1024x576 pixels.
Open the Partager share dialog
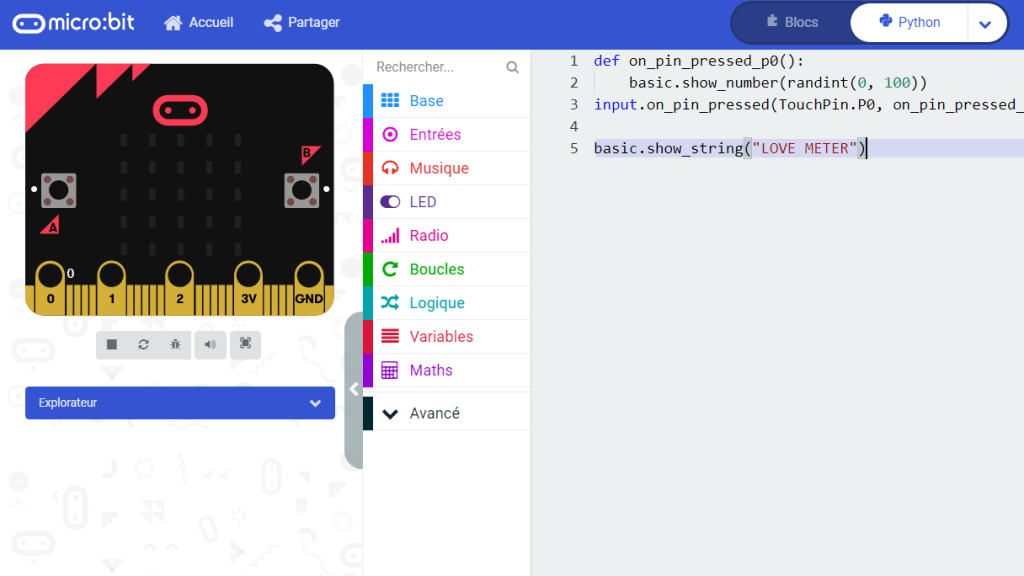point(302,23)
